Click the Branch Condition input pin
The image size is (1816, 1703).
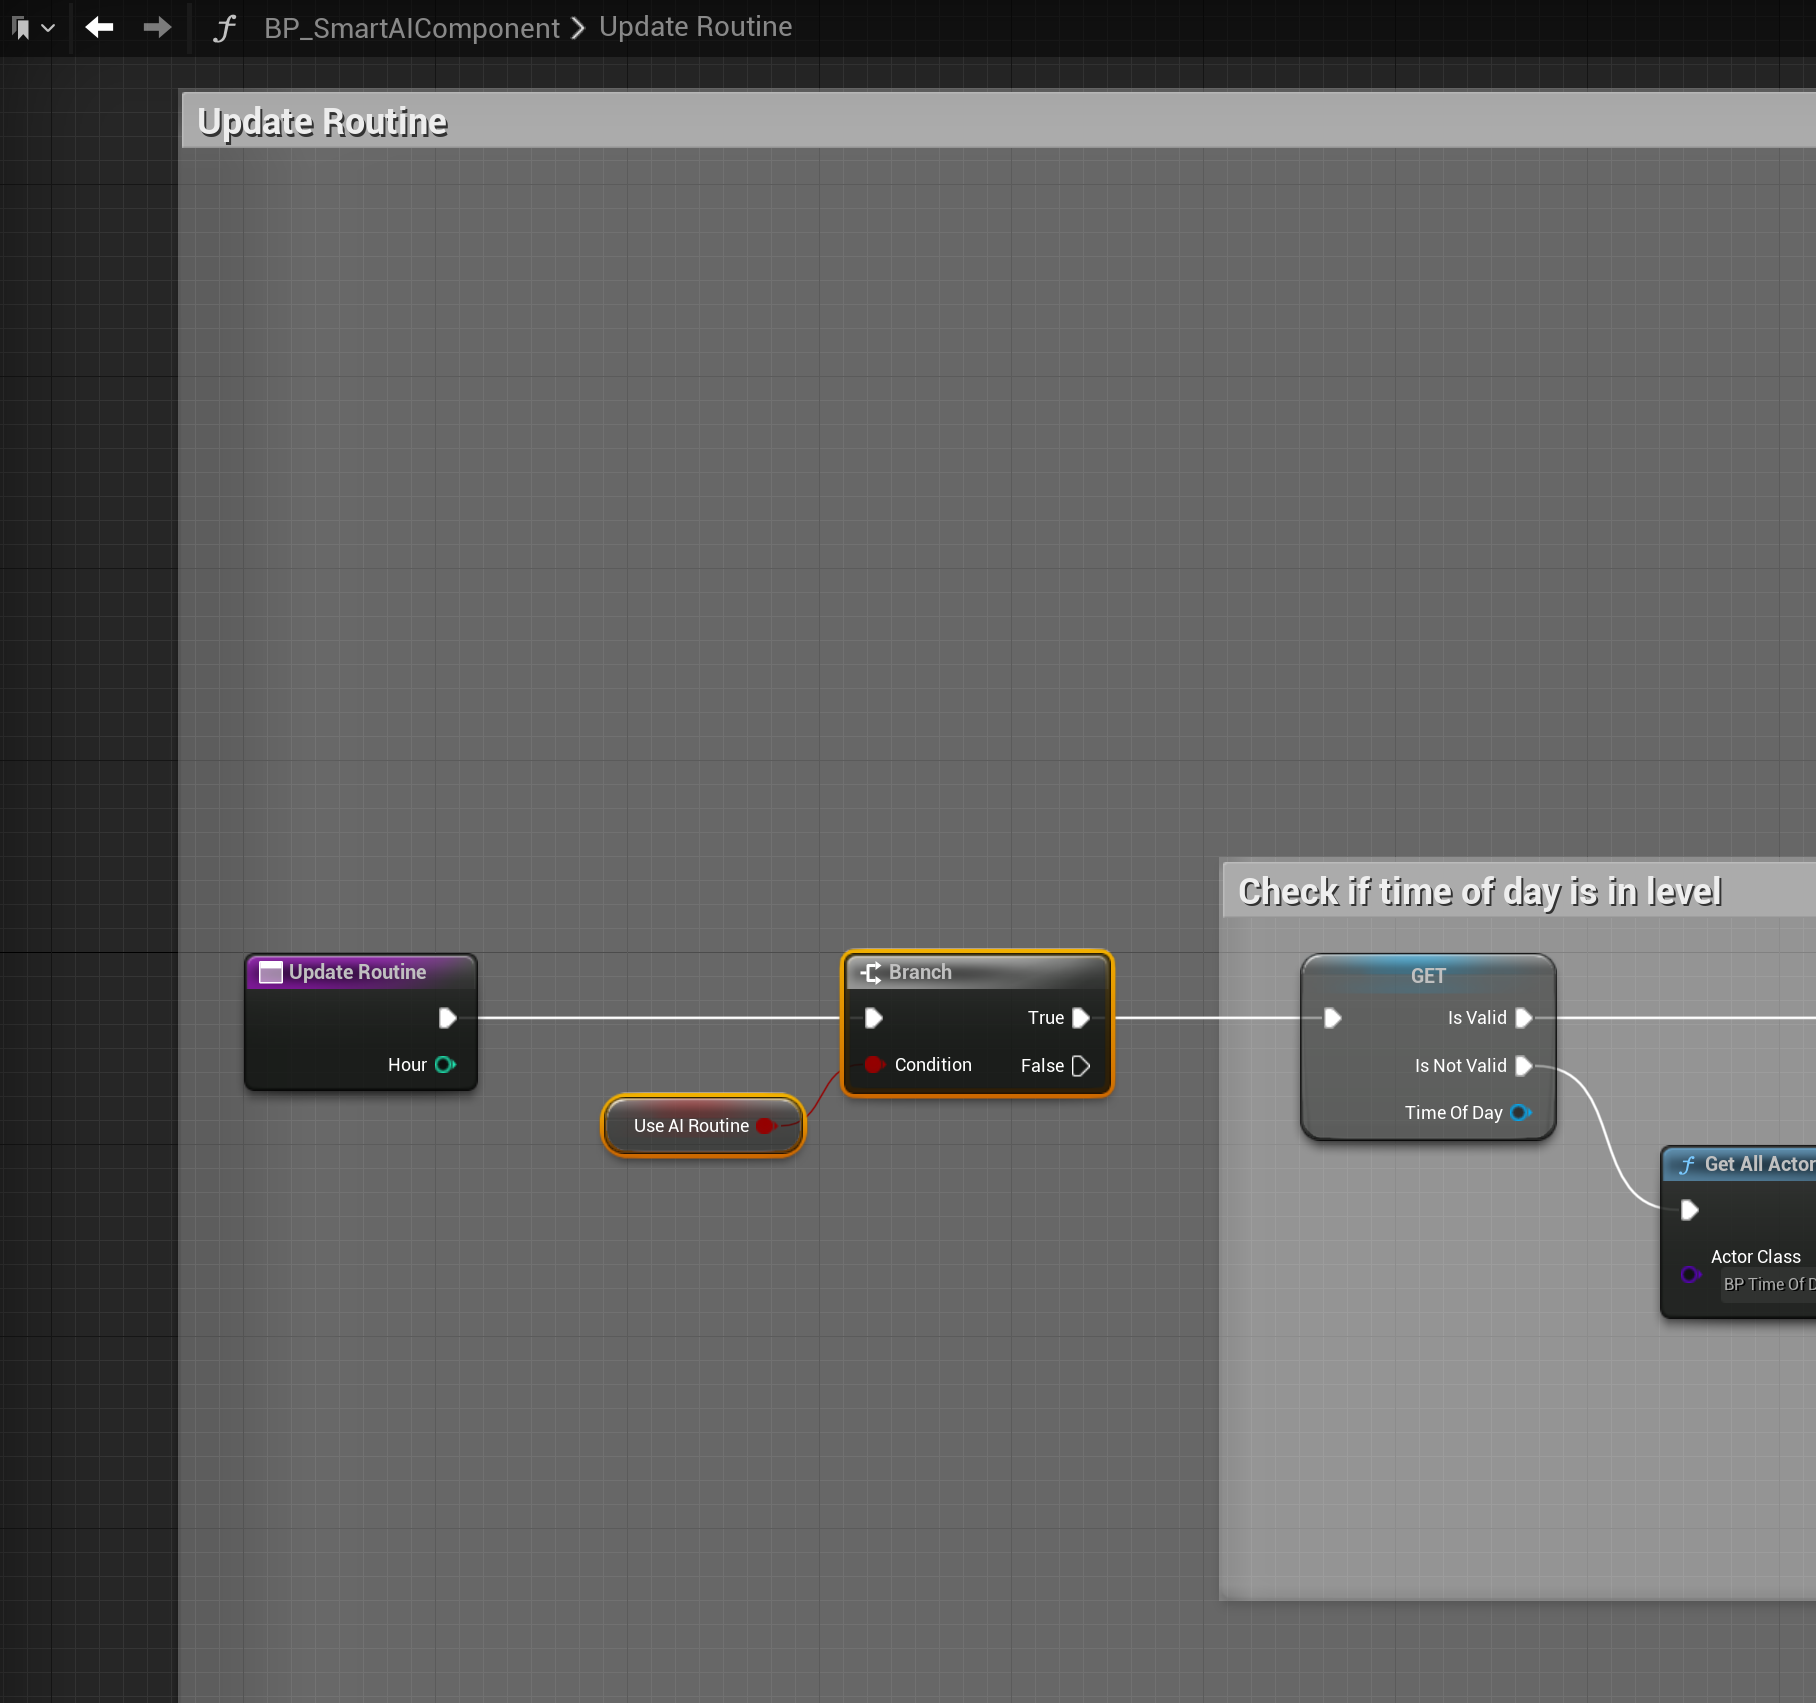(x=874, y=1065)
